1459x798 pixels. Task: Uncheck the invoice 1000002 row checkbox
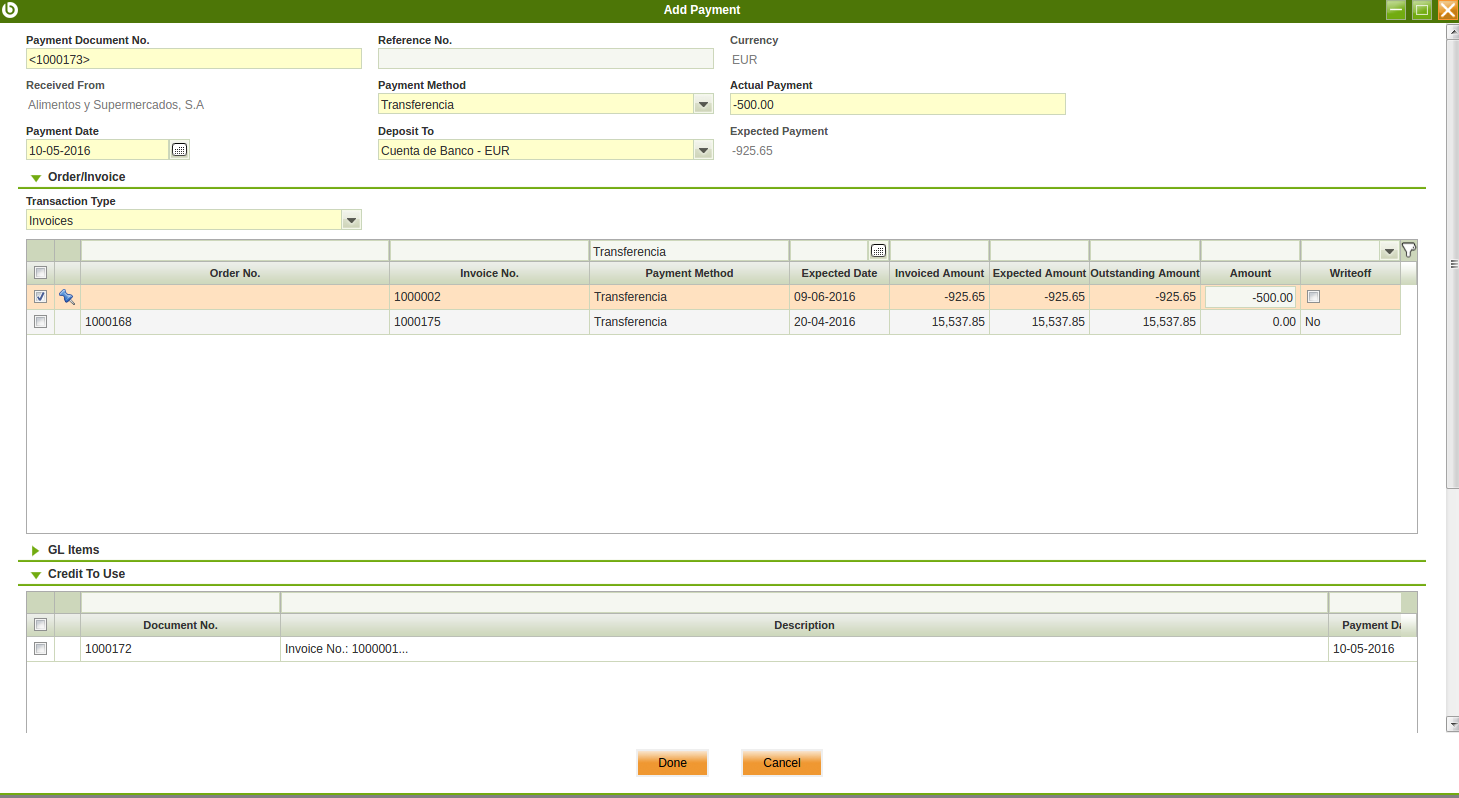pos(40,297)
